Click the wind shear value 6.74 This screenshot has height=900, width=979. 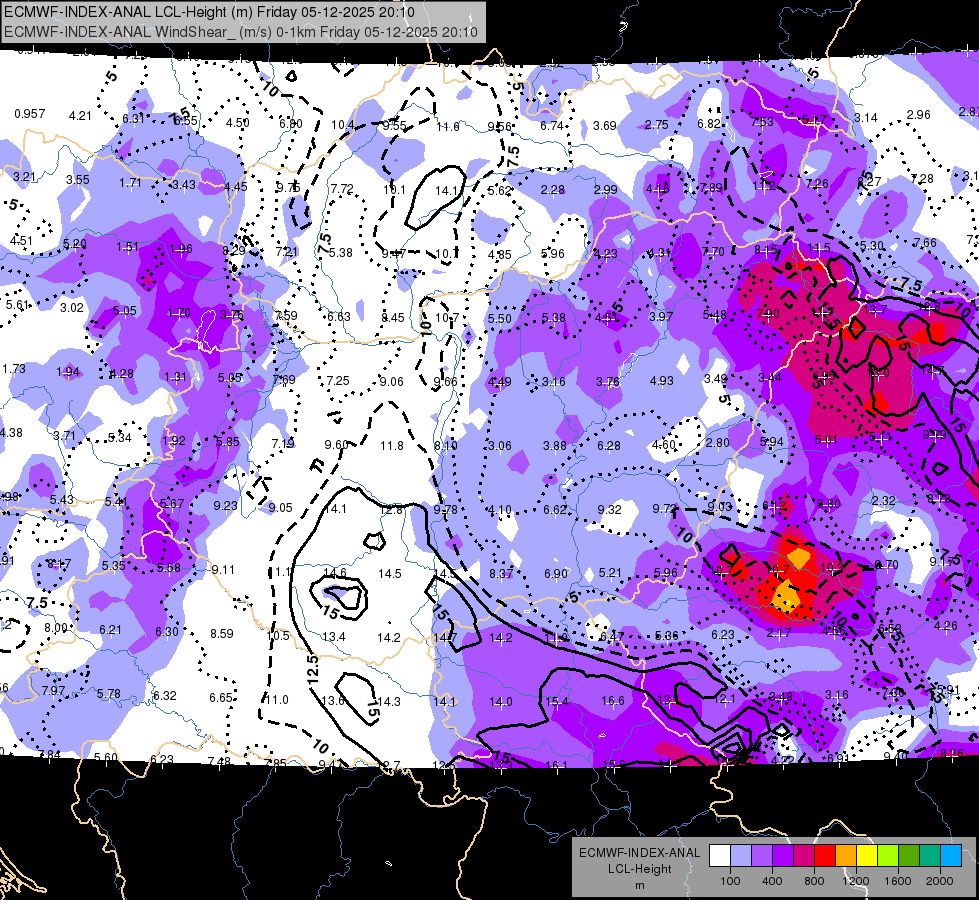pyautogui.click(x=552, y=126)
